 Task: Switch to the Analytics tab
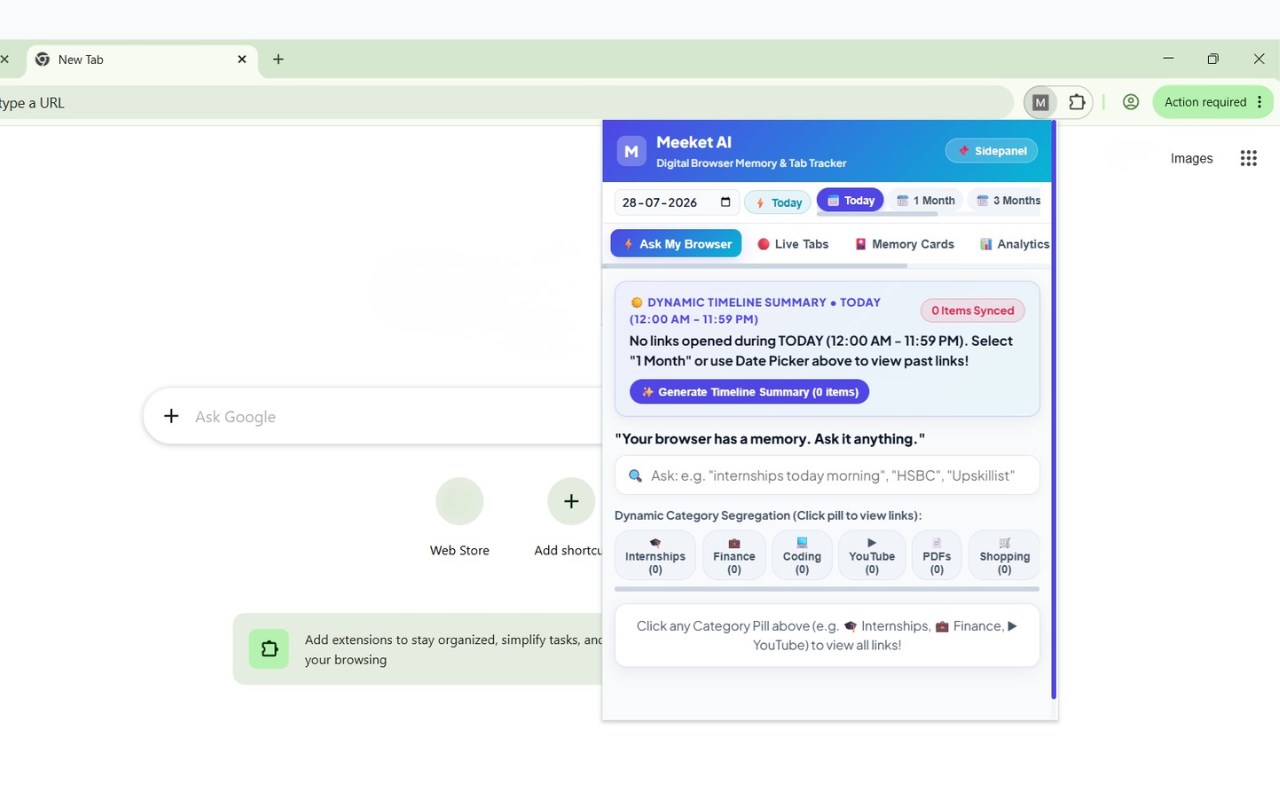point(1014,244)
